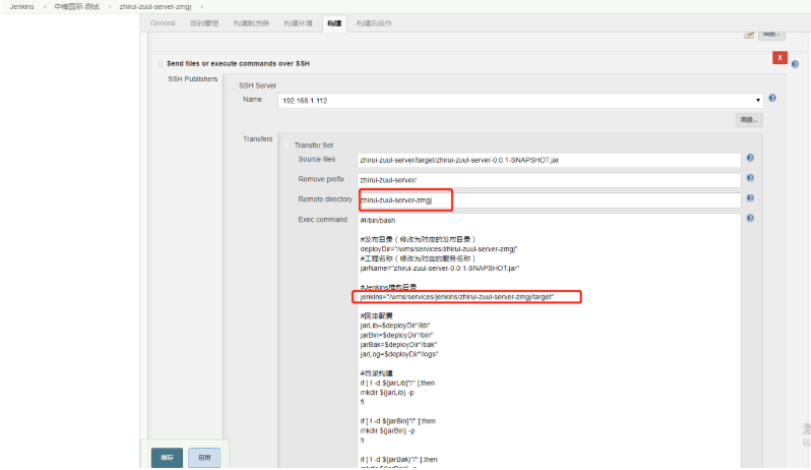Click the 高级 button at the top right
This screenshot has width=811, height=470.
click(772, 34)
